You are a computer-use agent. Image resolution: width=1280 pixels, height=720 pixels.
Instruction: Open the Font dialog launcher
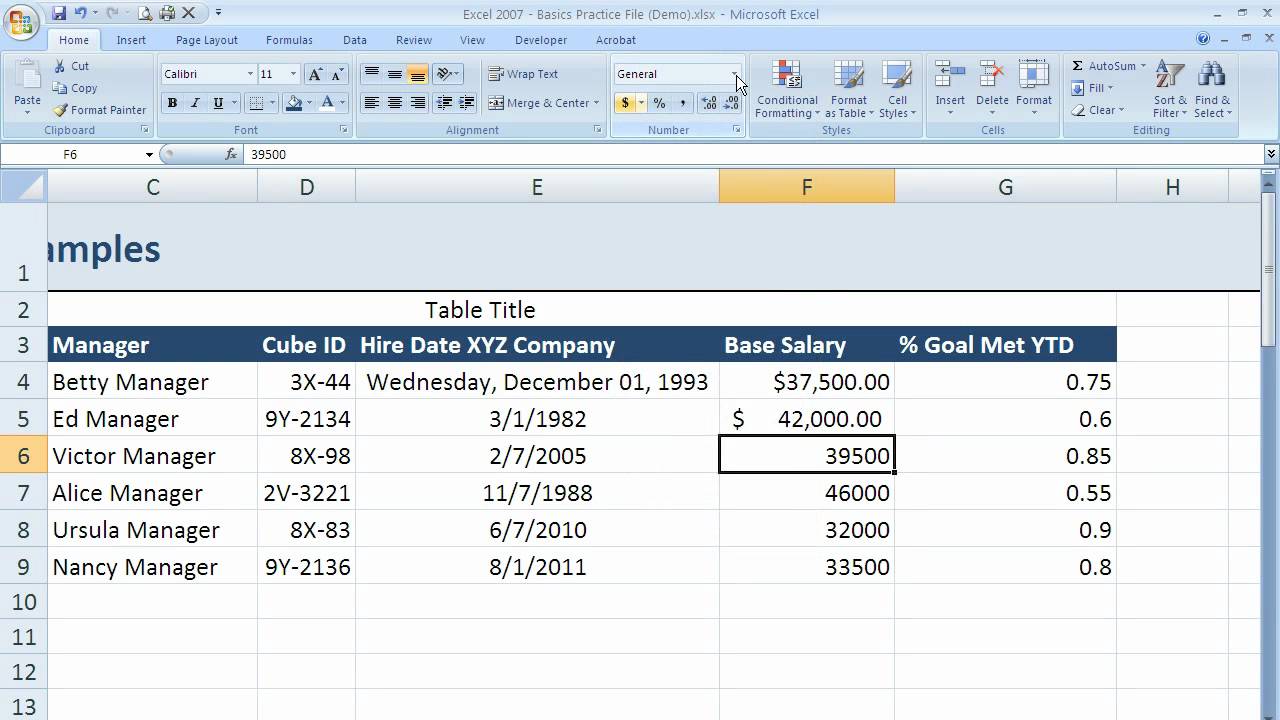[344, 130]
